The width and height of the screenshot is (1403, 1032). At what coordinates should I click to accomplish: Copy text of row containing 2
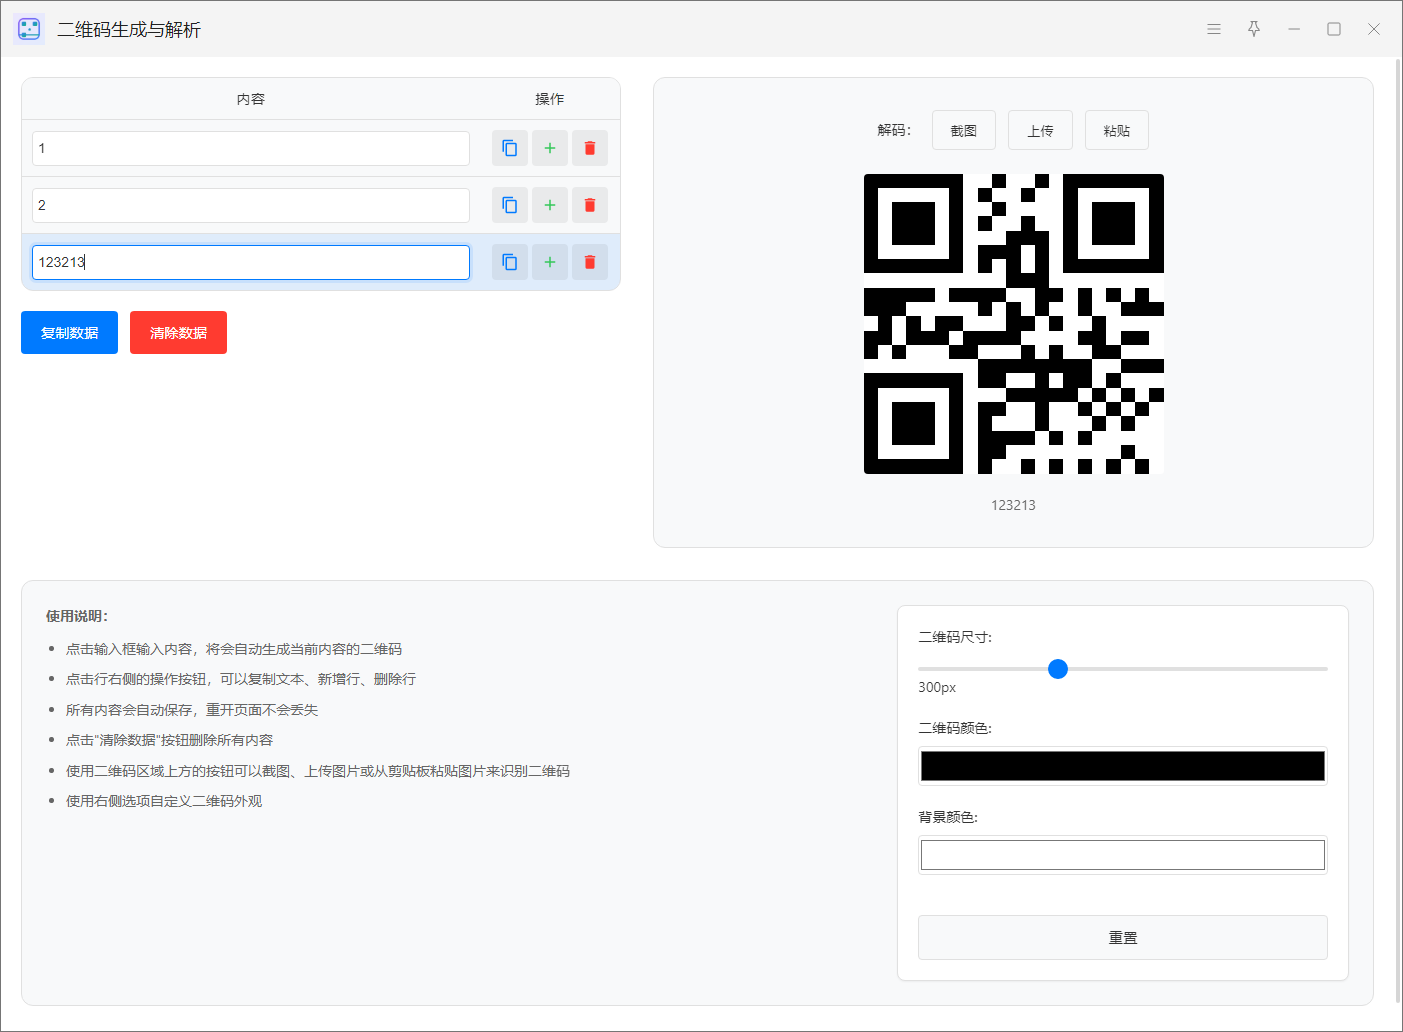click(510, 205)
